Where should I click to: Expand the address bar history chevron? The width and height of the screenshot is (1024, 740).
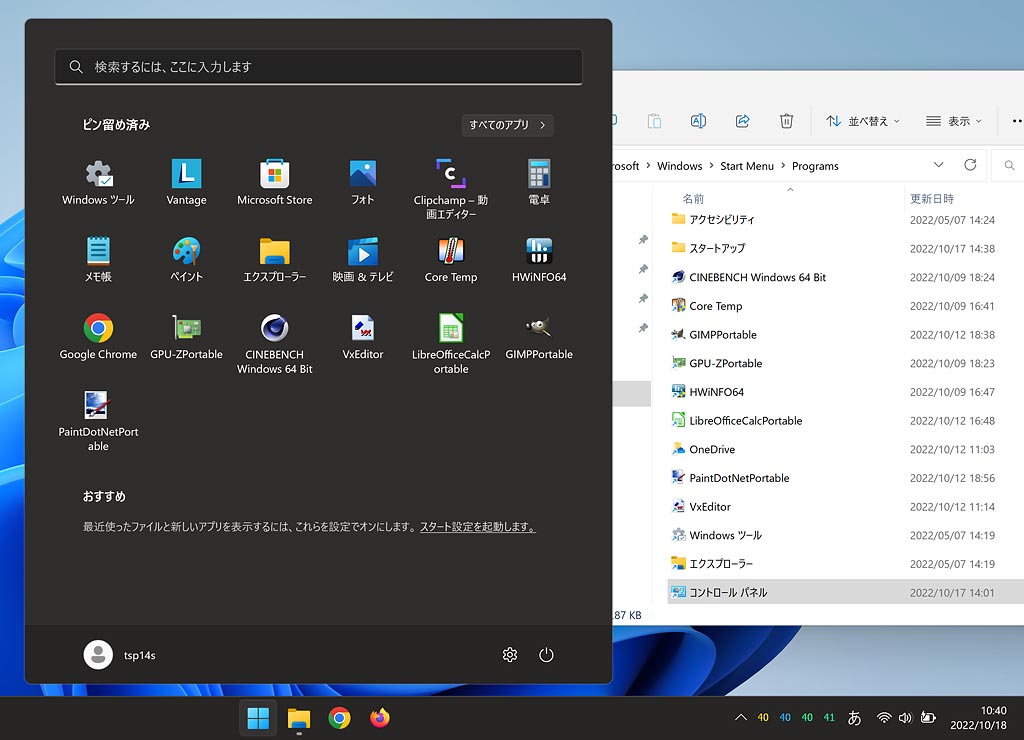pyautogui.click(x=938, y=165)
